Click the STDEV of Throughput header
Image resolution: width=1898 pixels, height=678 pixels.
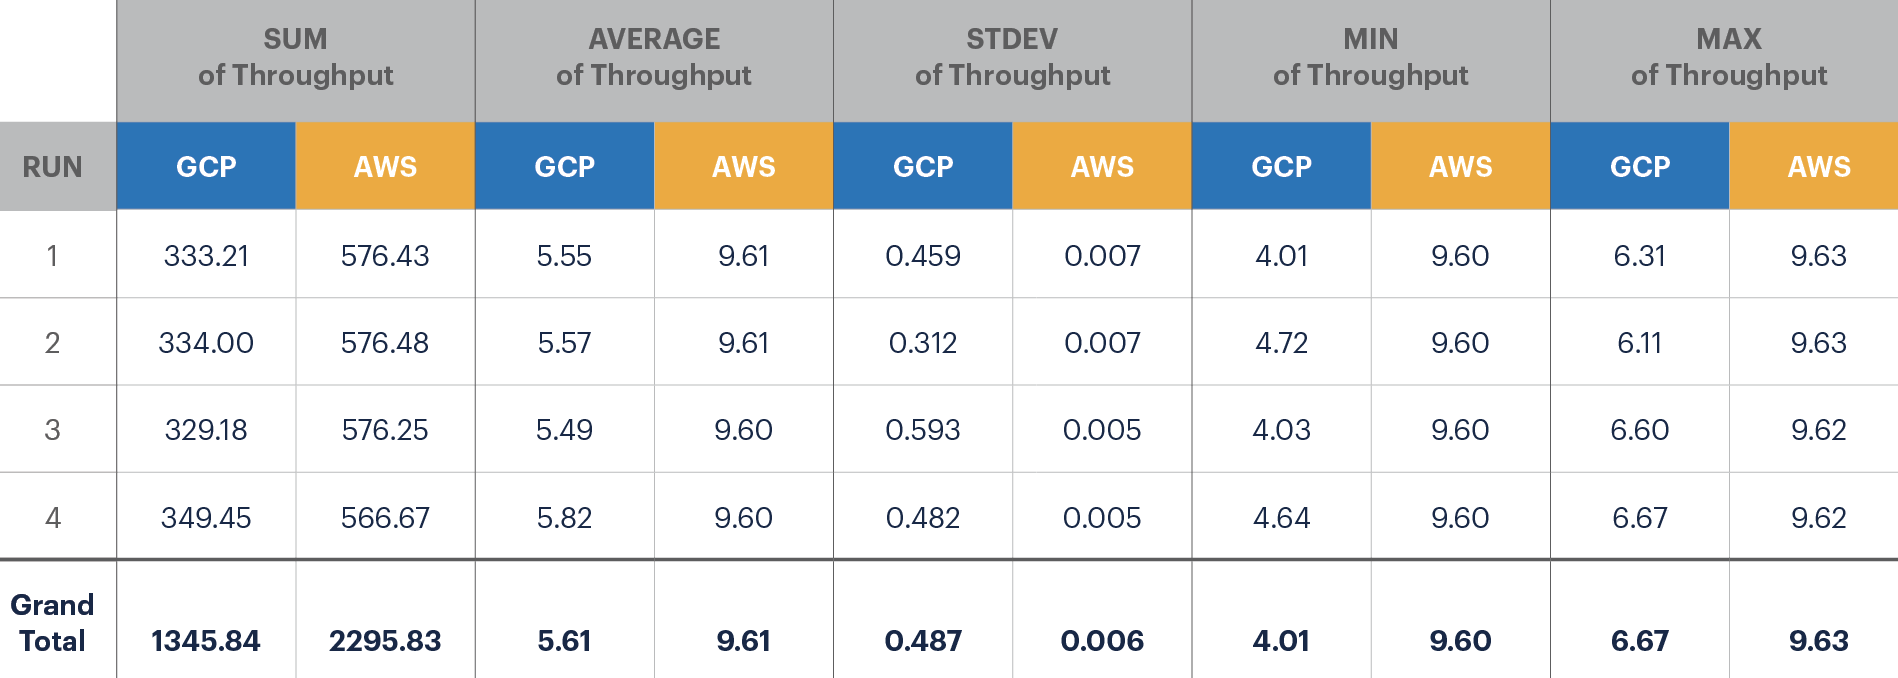[1012, 57]
